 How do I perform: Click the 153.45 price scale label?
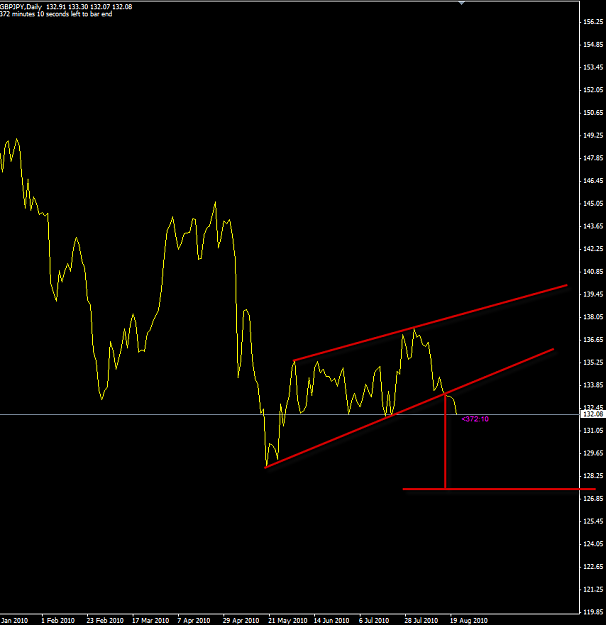click(x=593, y=67)
